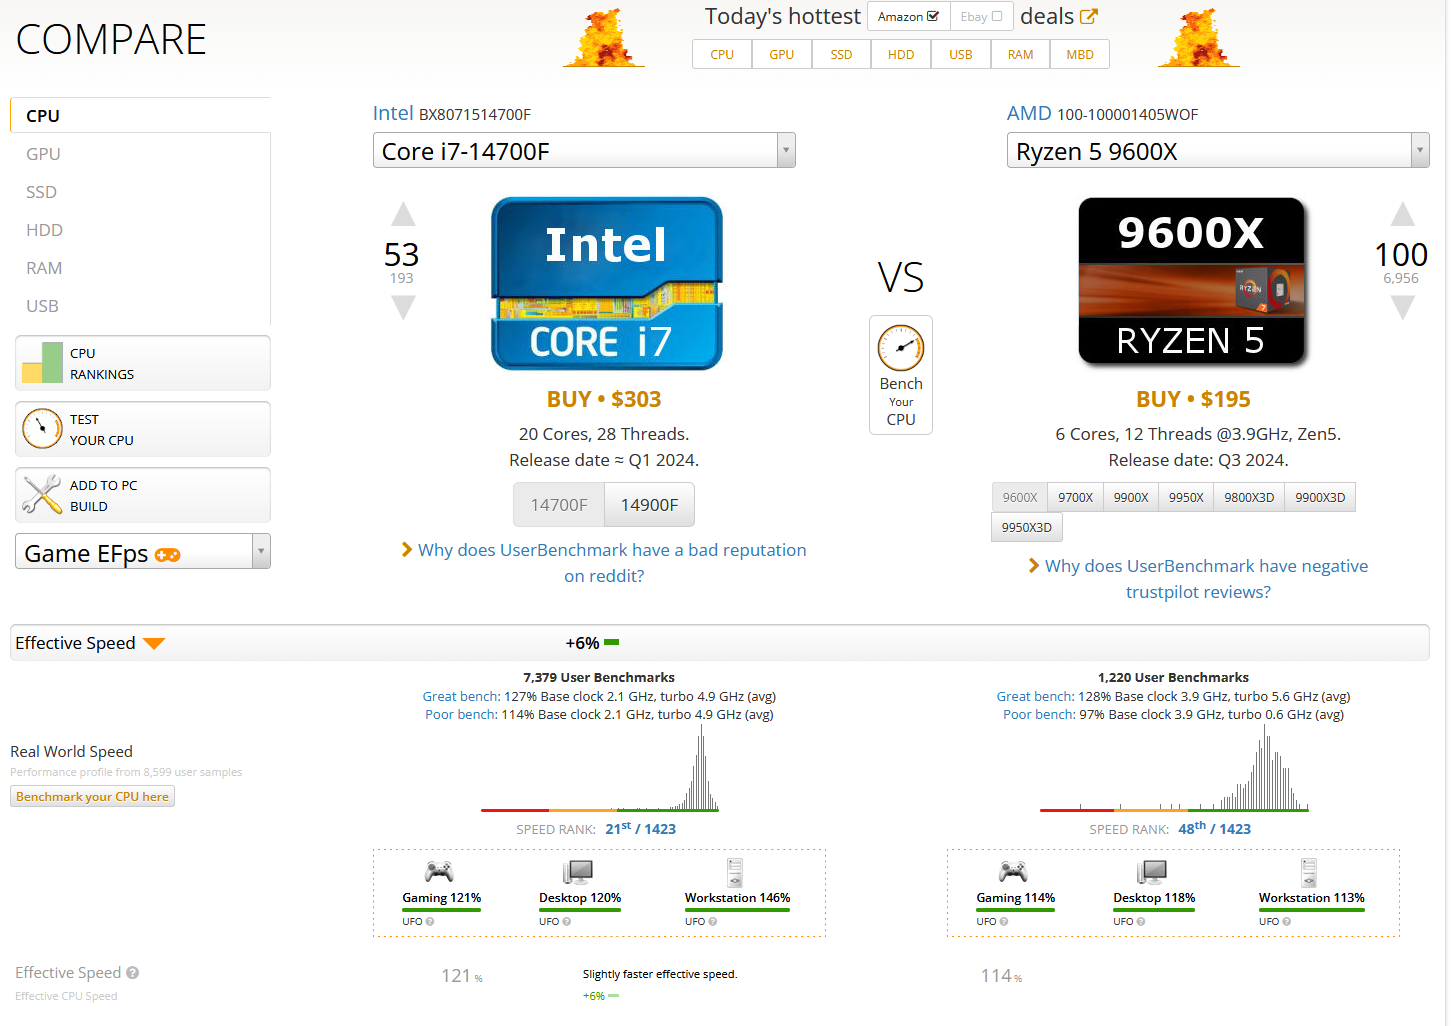1453x1026 pixels.
Task: Click Add to PC Build tools icon
Action: pyautogui.click(x=42, y=495)
